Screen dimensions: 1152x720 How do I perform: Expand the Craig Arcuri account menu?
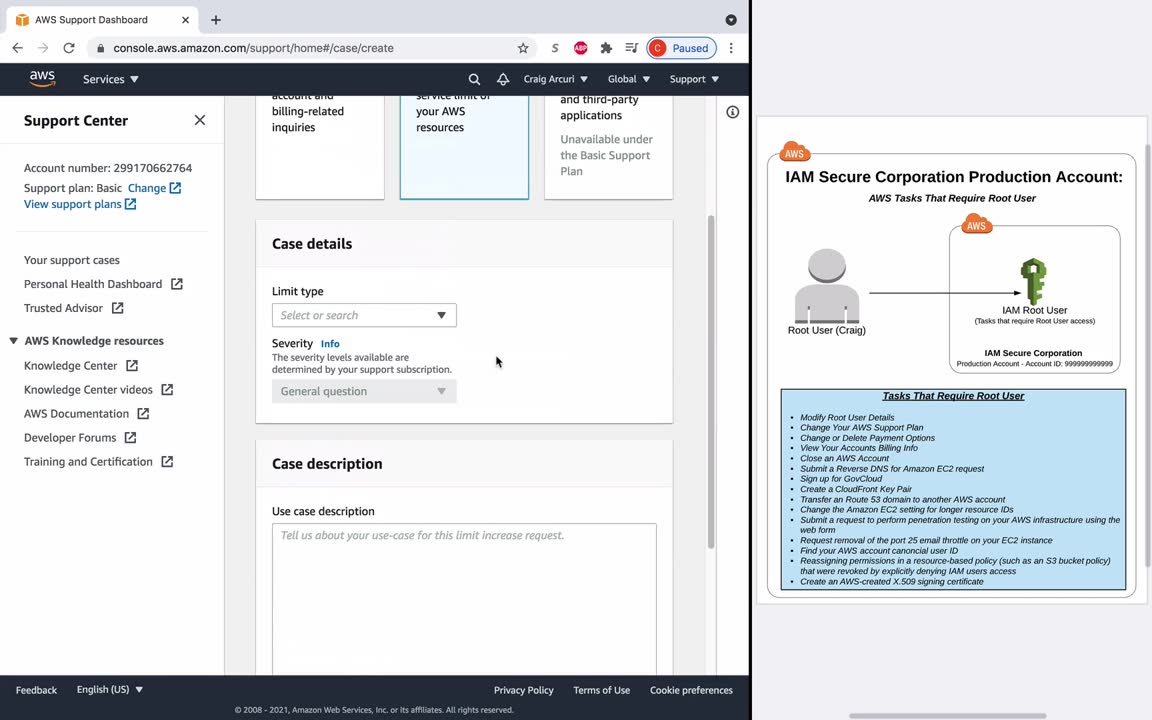(x=555, y=79)
